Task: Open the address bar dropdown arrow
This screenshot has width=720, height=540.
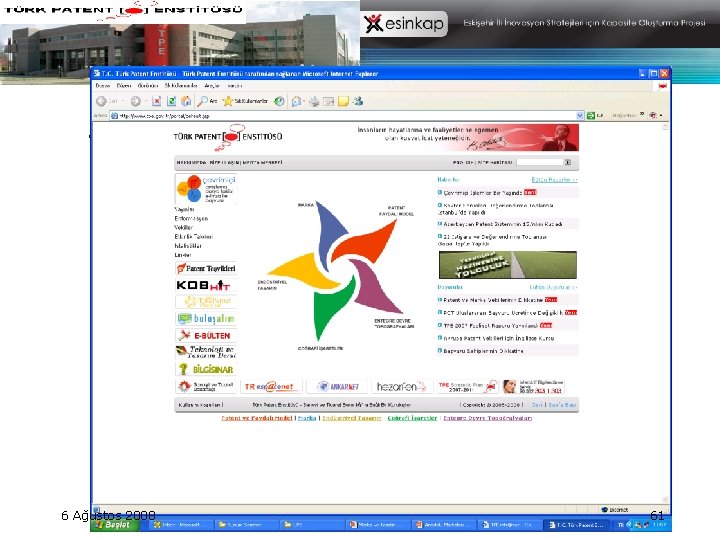Action: tap(579, 115)
